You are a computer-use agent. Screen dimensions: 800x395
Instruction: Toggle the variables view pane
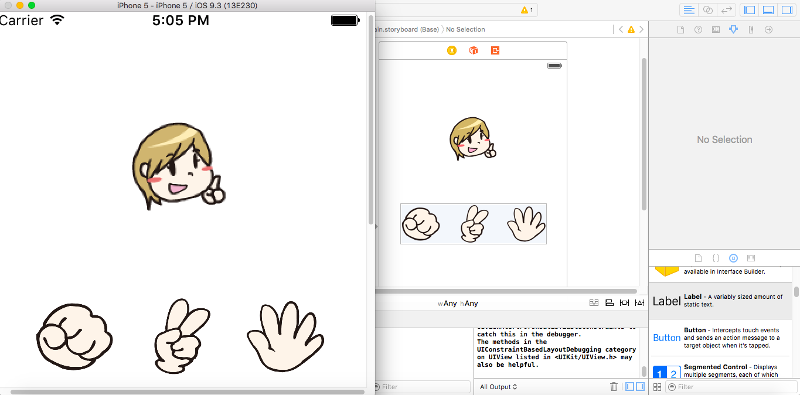click(630, 387)
